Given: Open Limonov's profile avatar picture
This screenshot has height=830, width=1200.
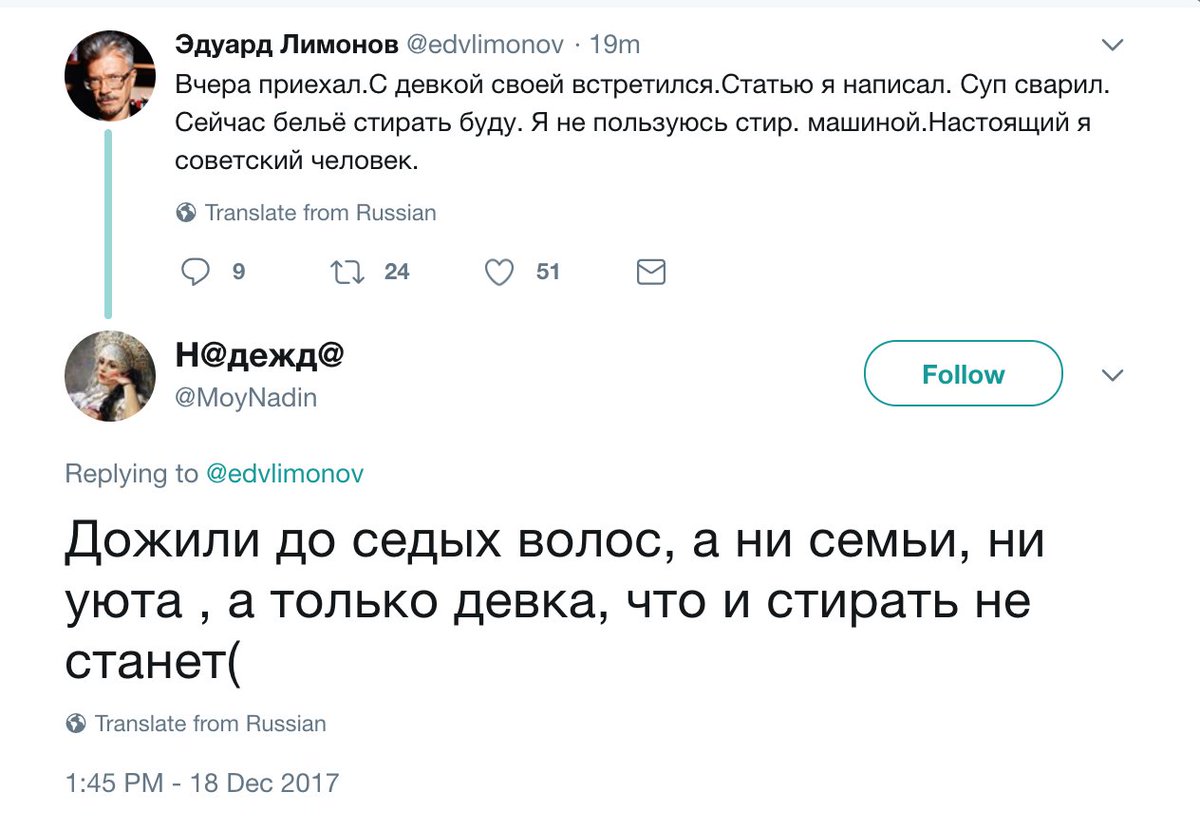Looking at the screenshot, I should (110, 76).
